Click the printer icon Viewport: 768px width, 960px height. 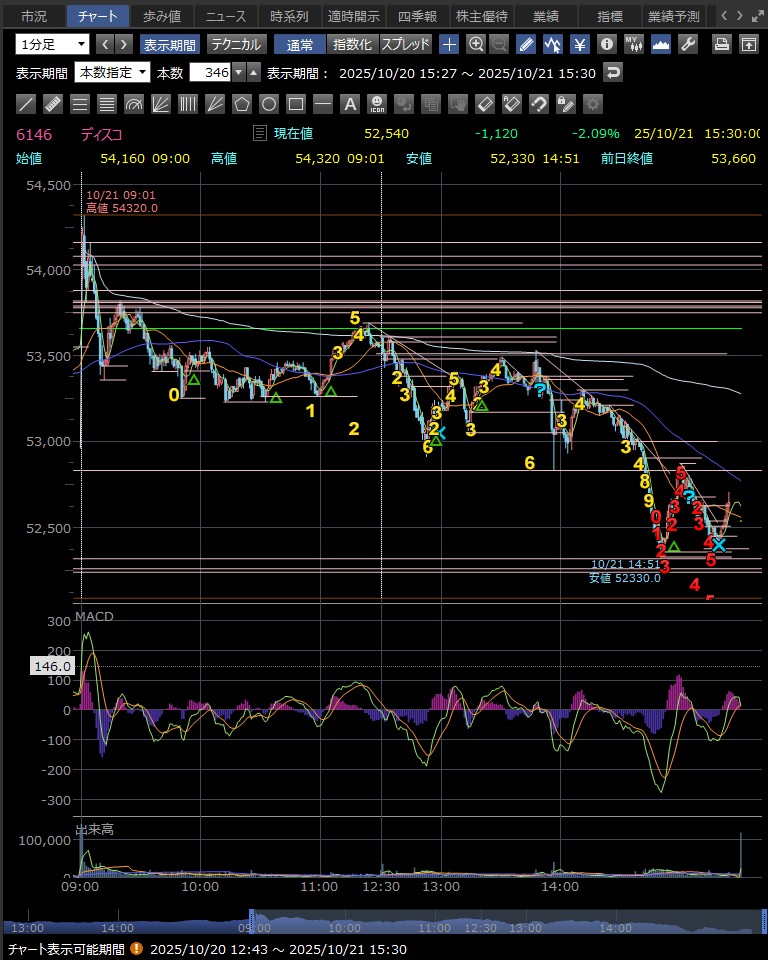pyautogui.click(x=721, y=44)
